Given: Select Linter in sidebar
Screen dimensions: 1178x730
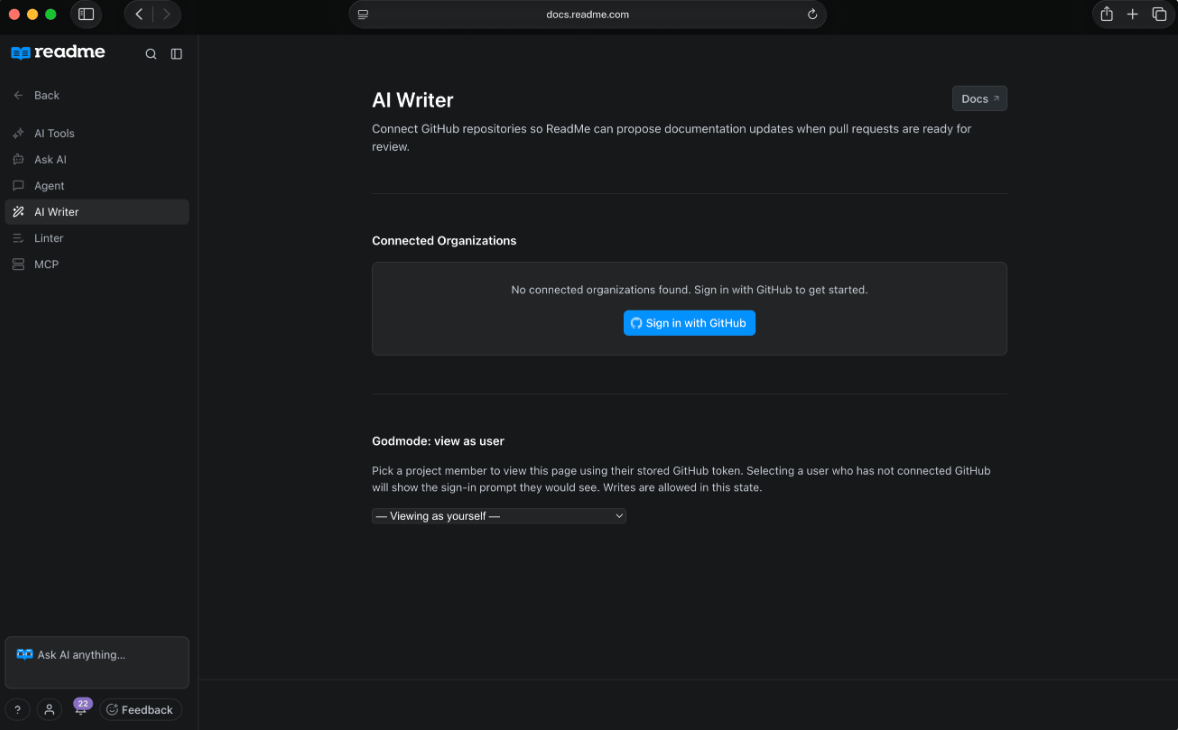Looking at the screenshot, I should coord(97,238).
